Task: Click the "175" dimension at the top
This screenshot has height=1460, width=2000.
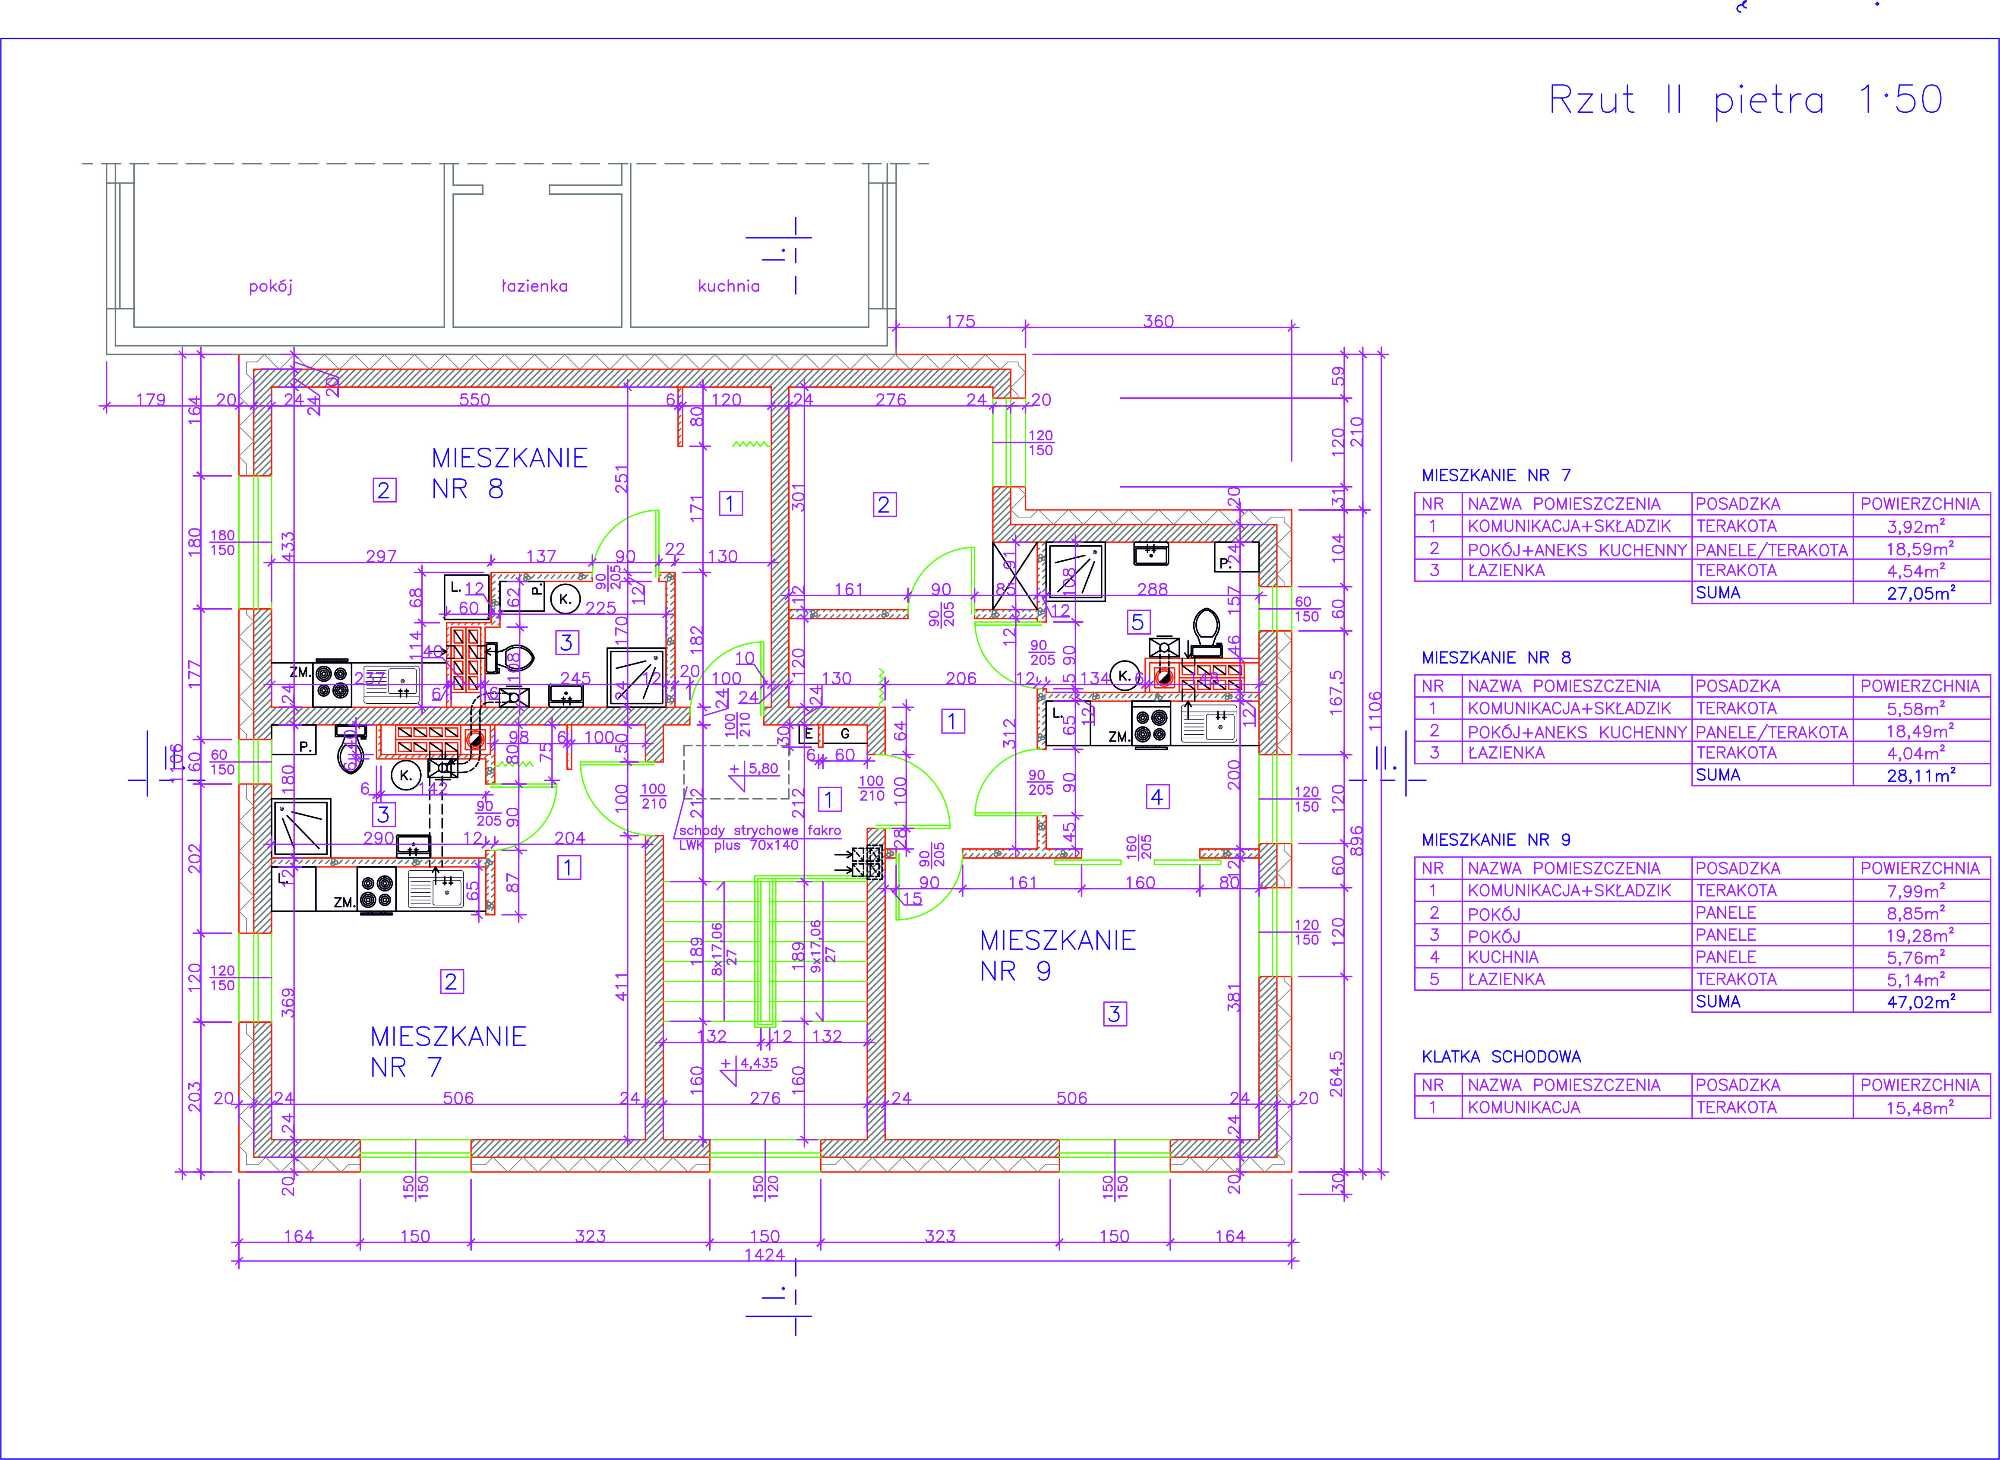Action: (959, 321)
